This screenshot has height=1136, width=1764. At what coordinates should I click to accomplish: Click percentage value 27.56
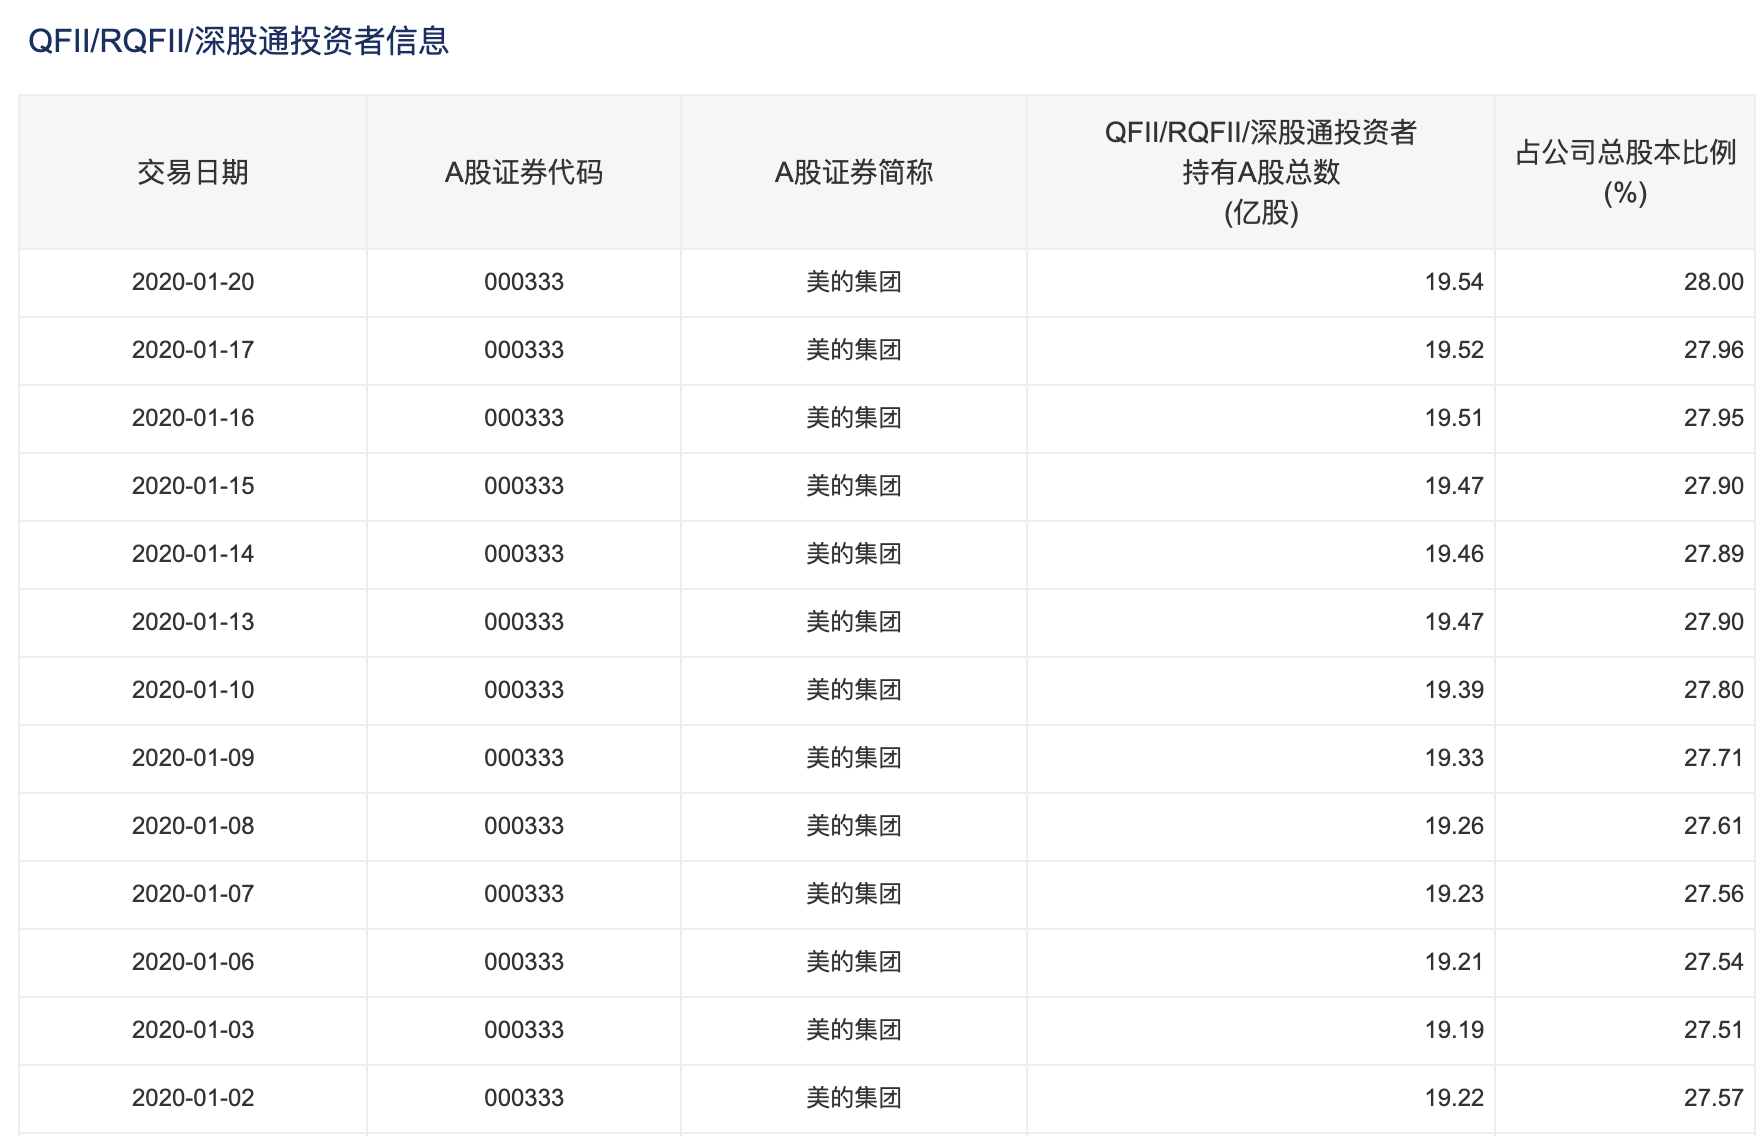point(1714,894)
